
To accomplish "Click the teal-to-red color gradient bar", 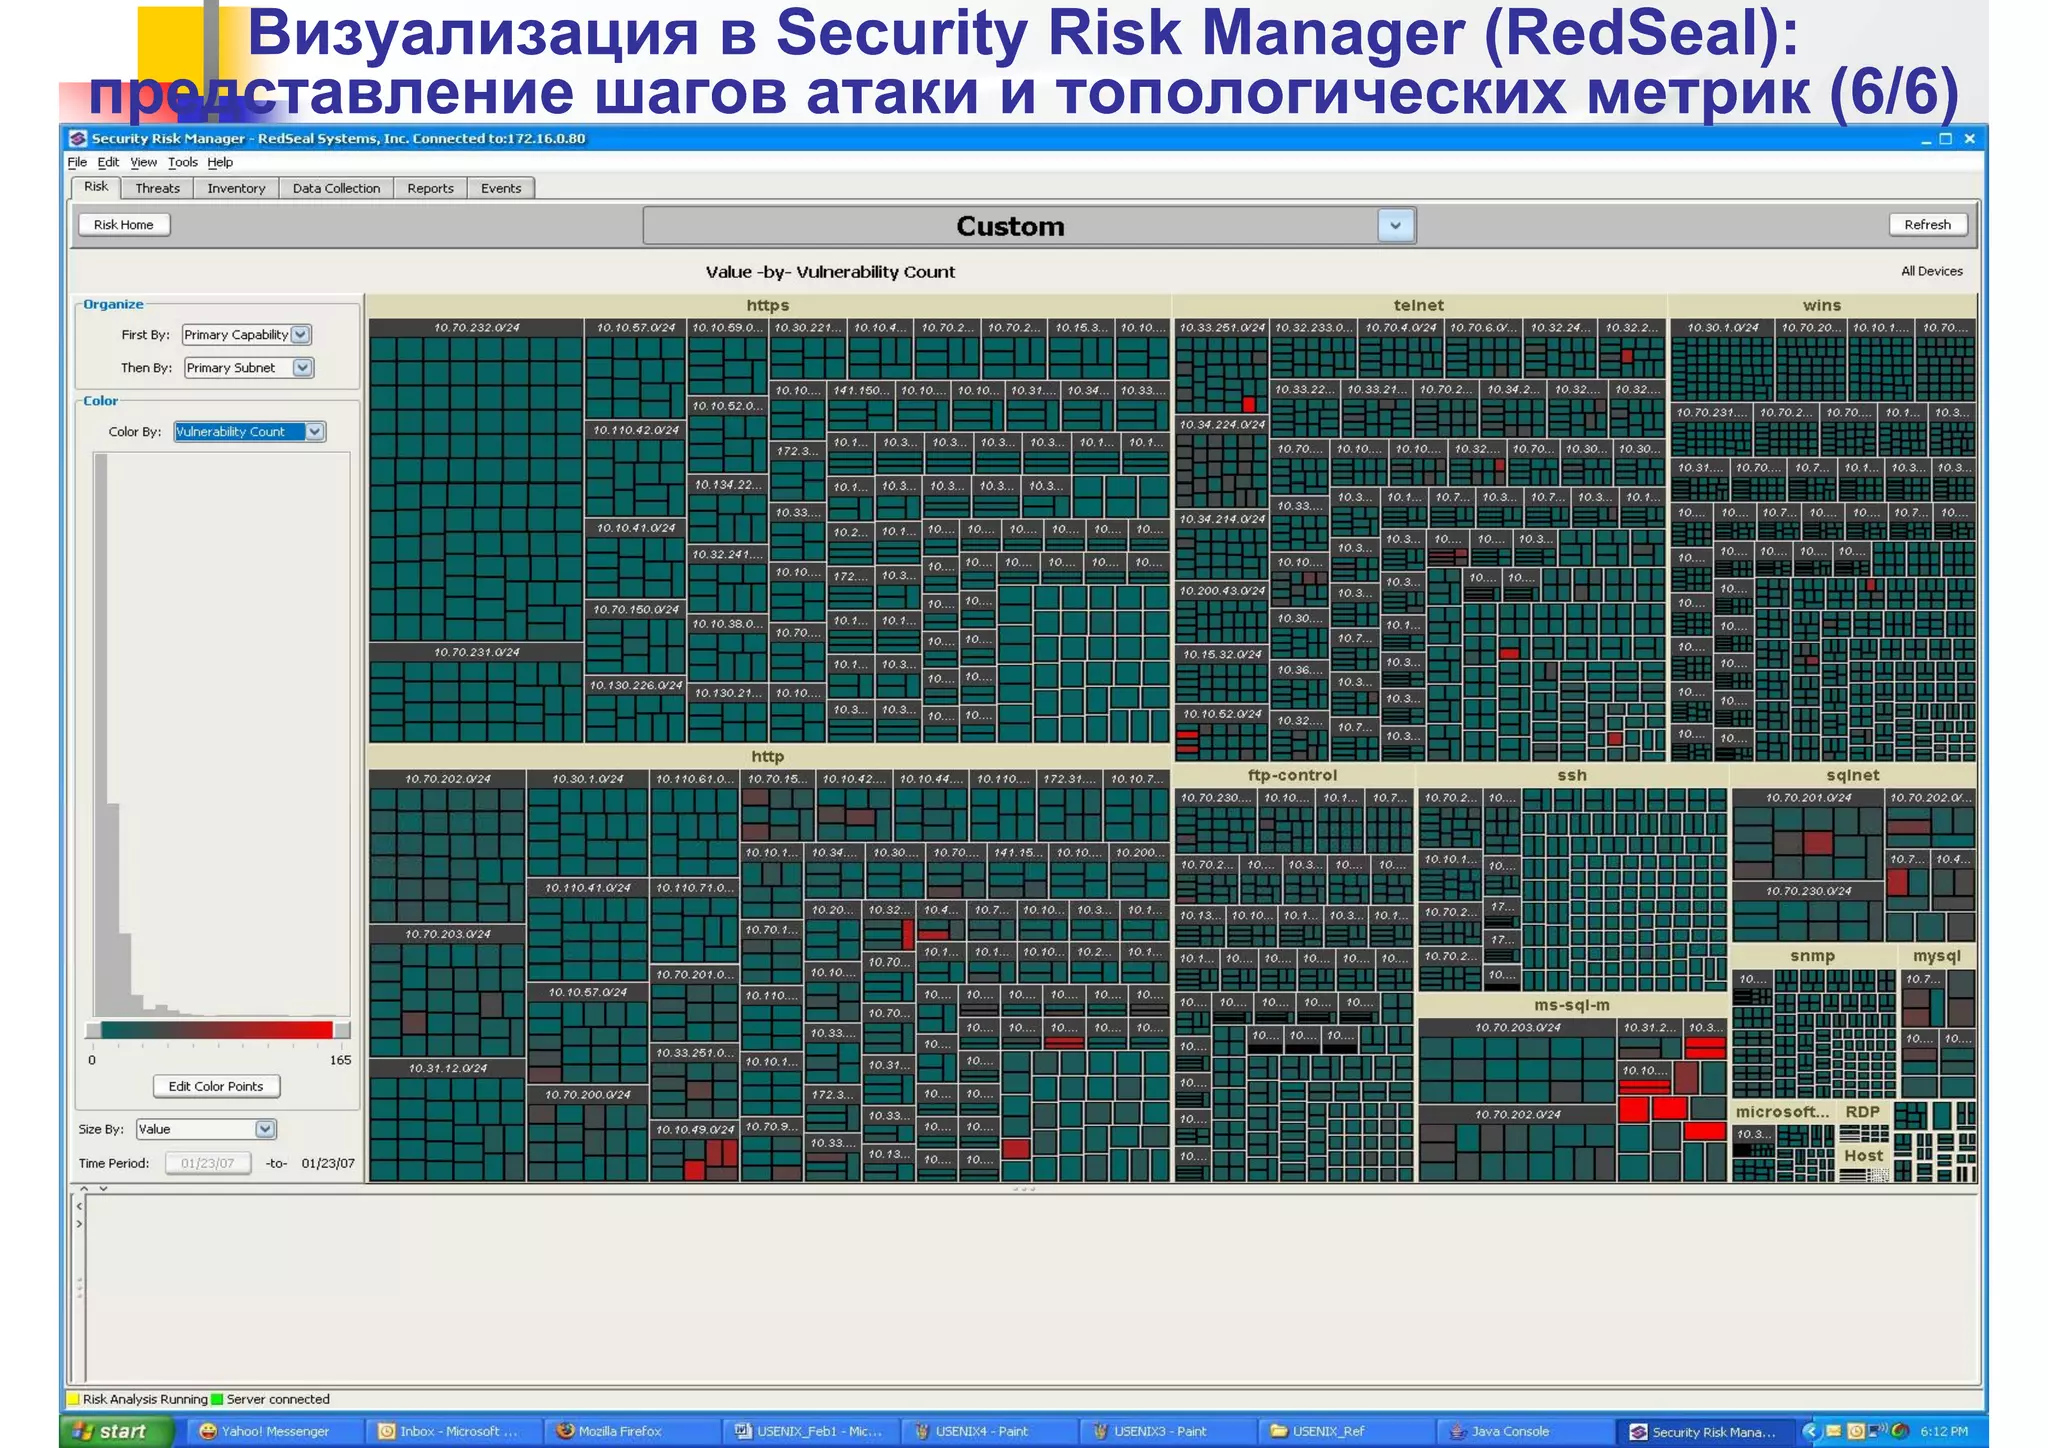I will tap(217, 1030).
